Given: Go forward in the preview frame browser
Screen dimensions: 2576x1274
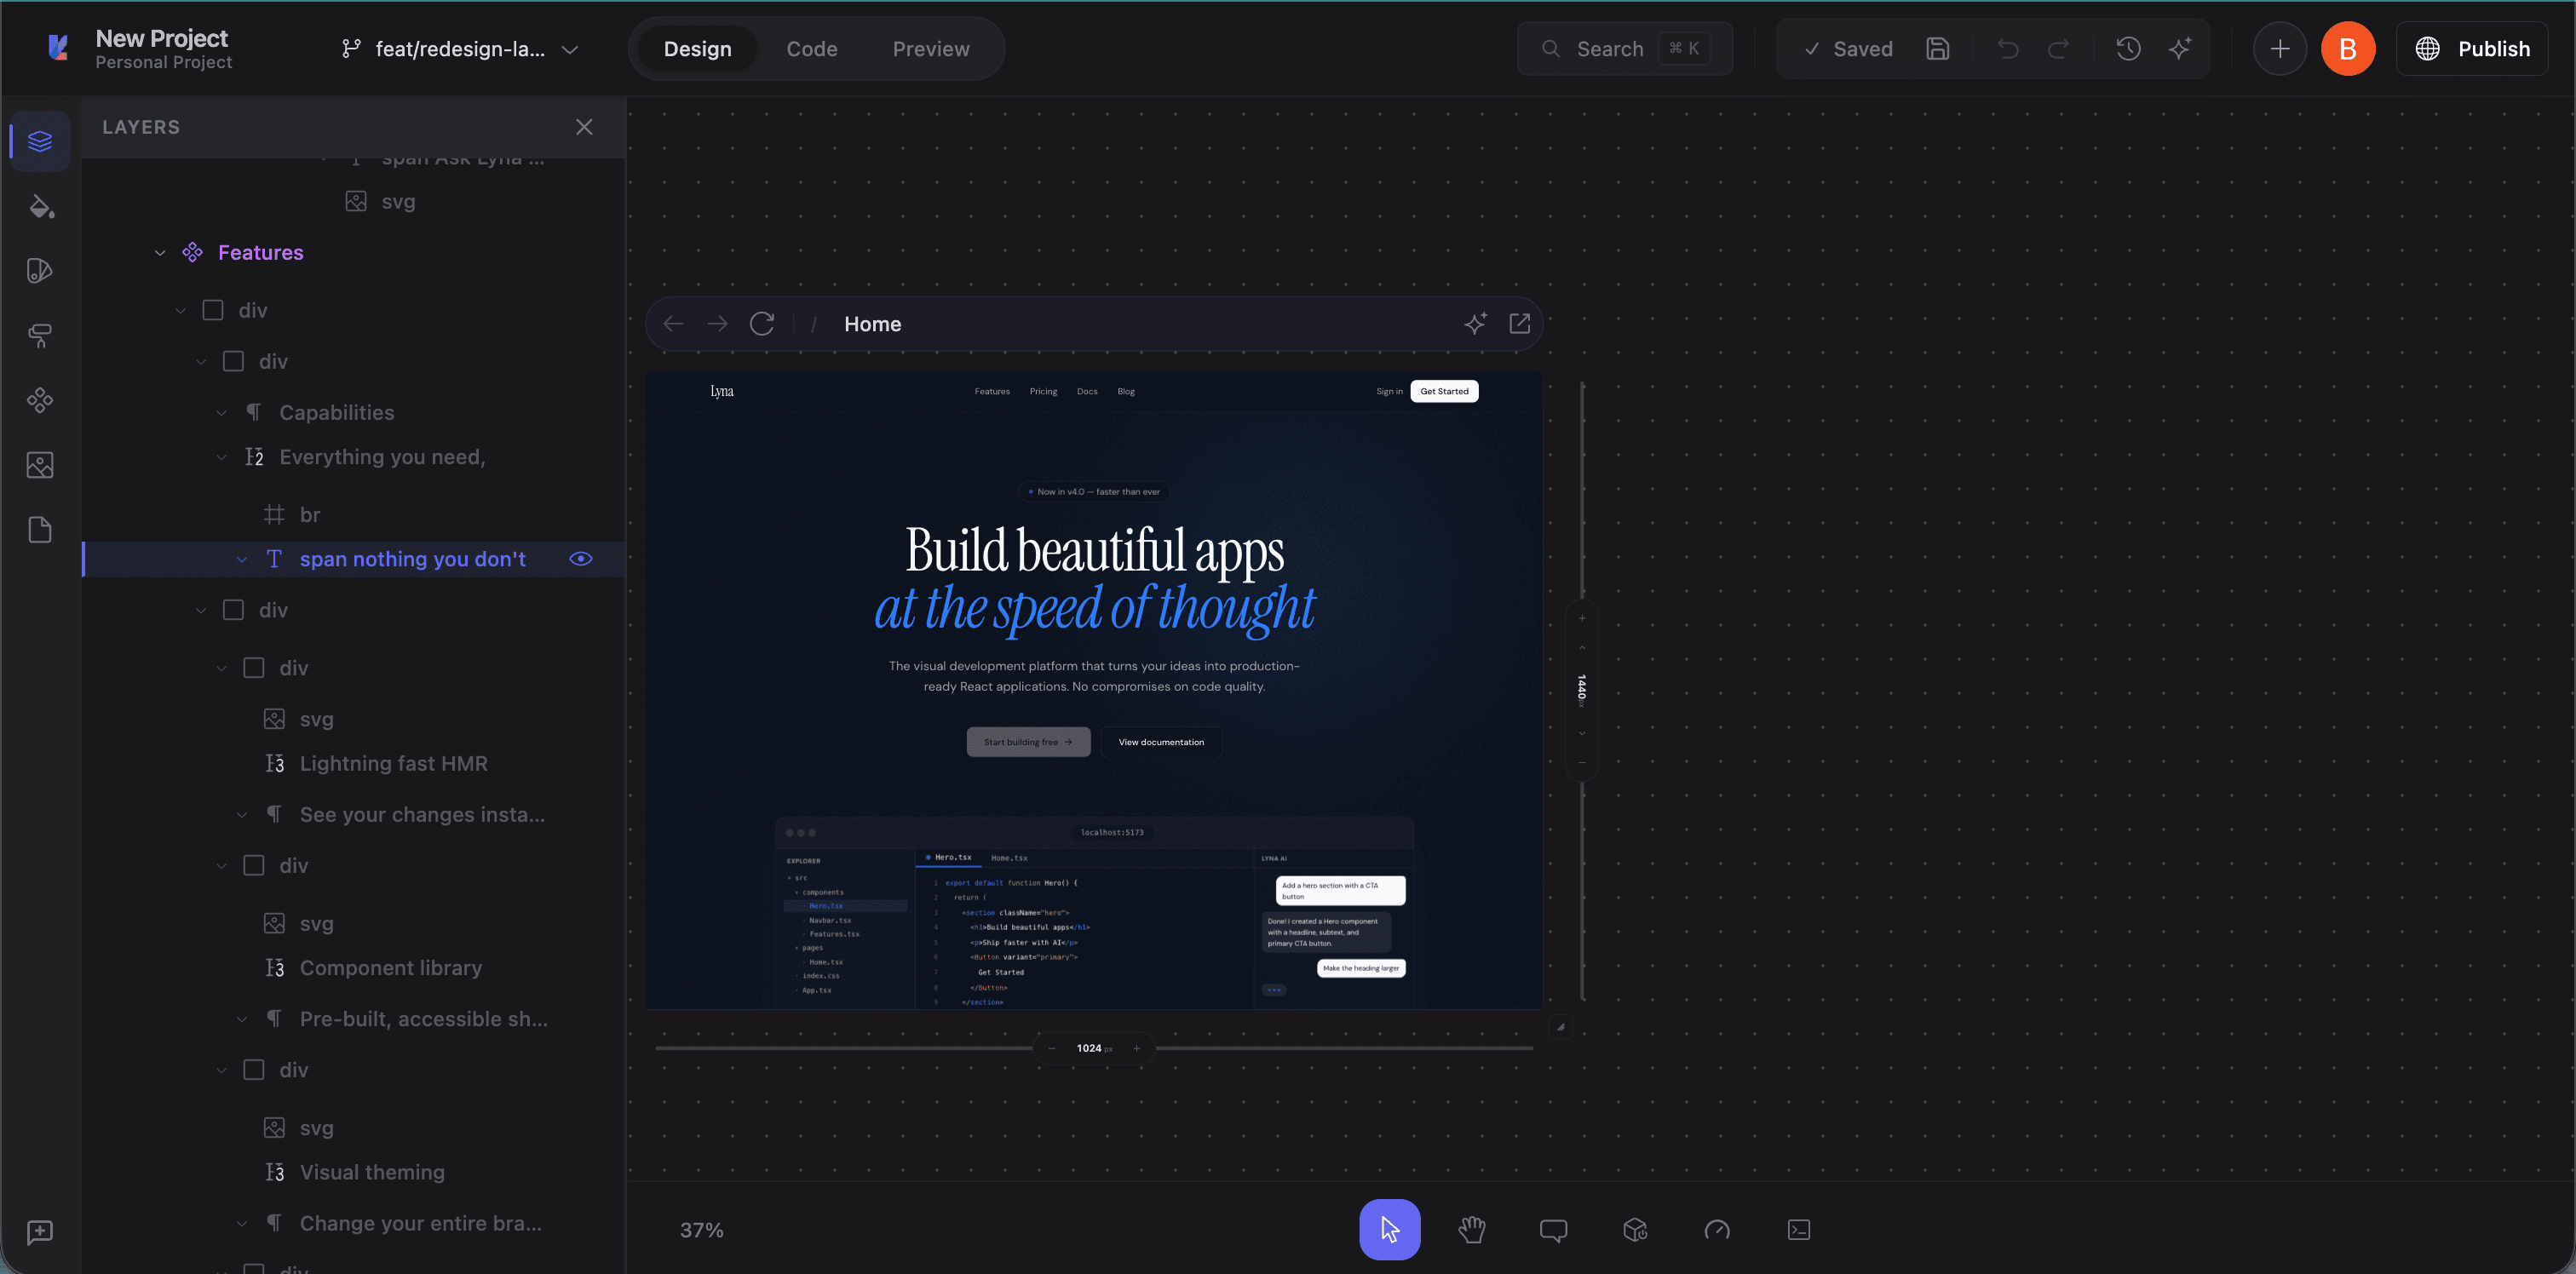Looking at the screenshot, I should click(x=717, y=324).
